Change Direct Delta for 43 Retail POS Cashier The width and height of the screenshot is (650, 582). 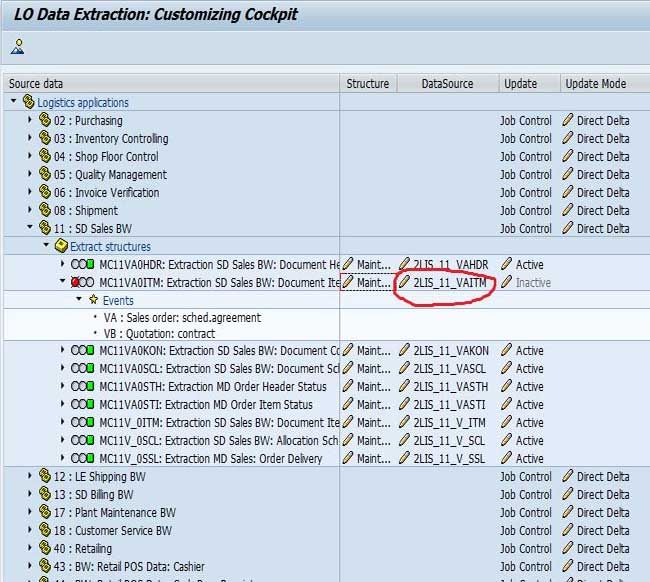[603, 567]
